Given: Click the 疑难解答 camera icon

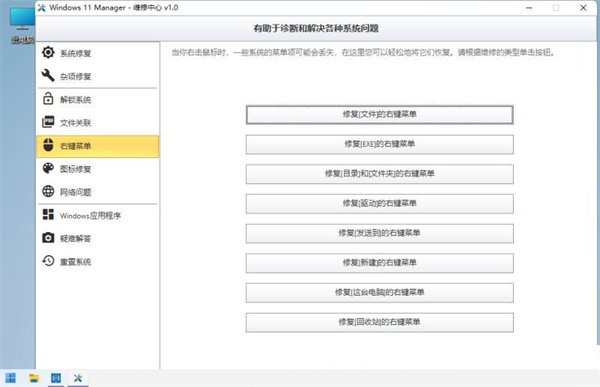Looking at the screenshot, I should coord(48,238).
